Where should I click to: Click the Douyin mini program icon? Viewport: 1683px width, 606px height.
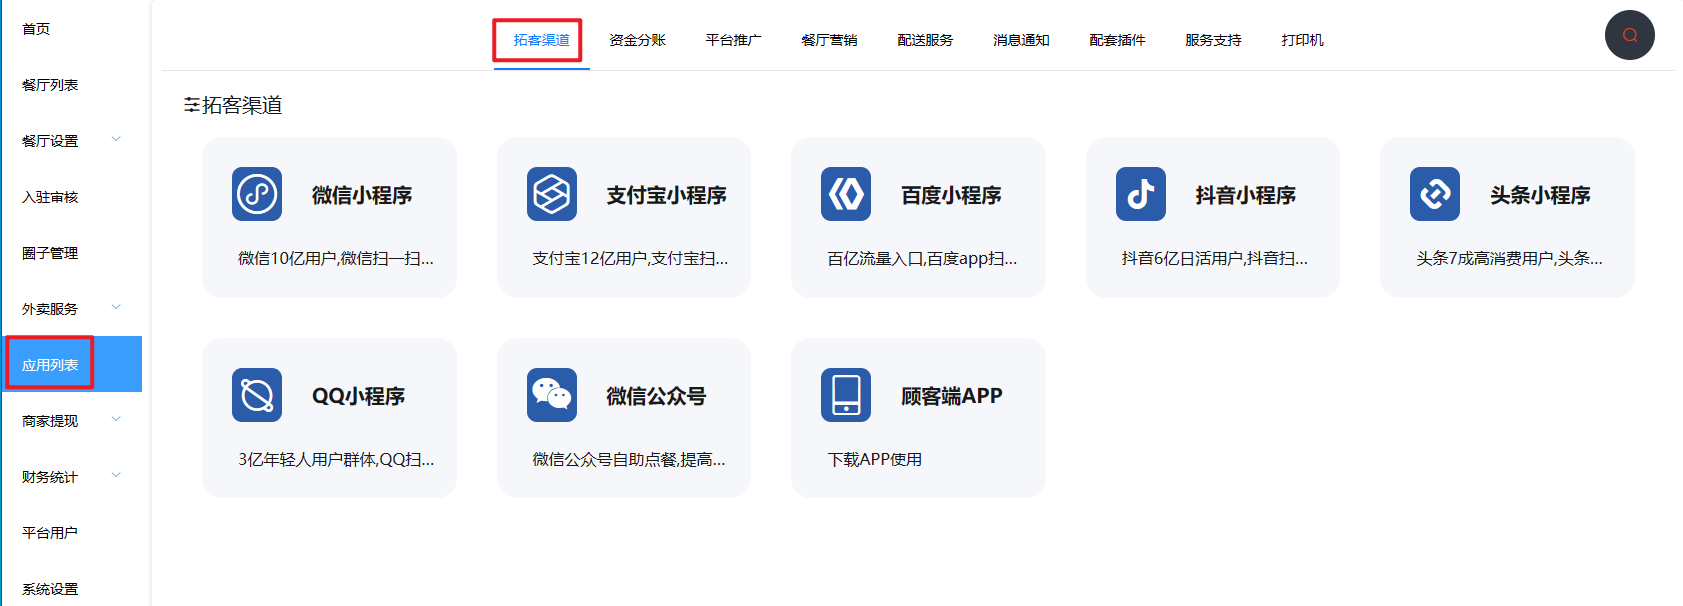tap(1141, 194)
